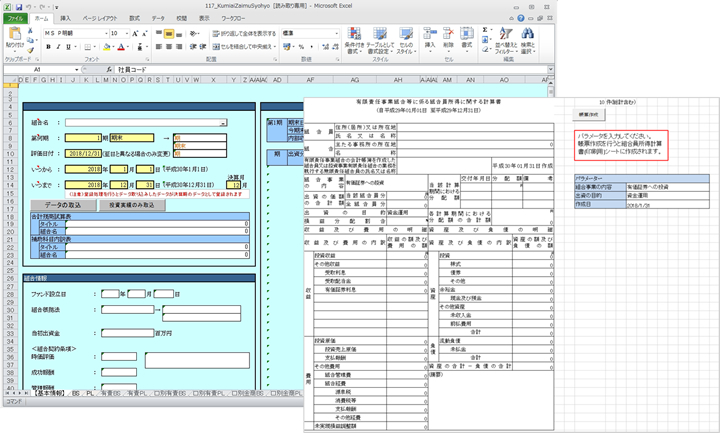Click Find and Select binoculars icon

click(x=527, y=34)
